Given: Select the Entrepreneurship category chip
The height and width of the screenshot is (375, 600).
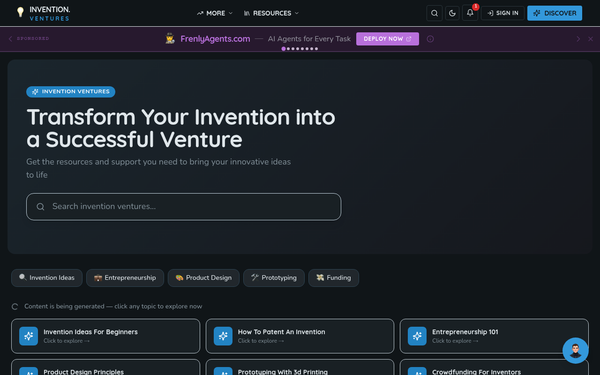Looking at the screenshot, I should pos(125,278).
